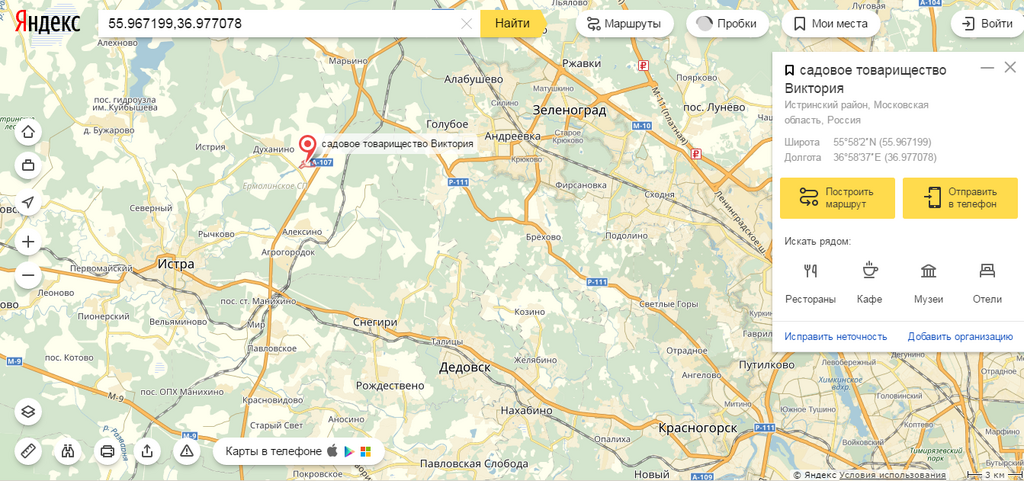1024x481 pixels.
Task: Locate me with the arrow icon
Action: (28, 202)
